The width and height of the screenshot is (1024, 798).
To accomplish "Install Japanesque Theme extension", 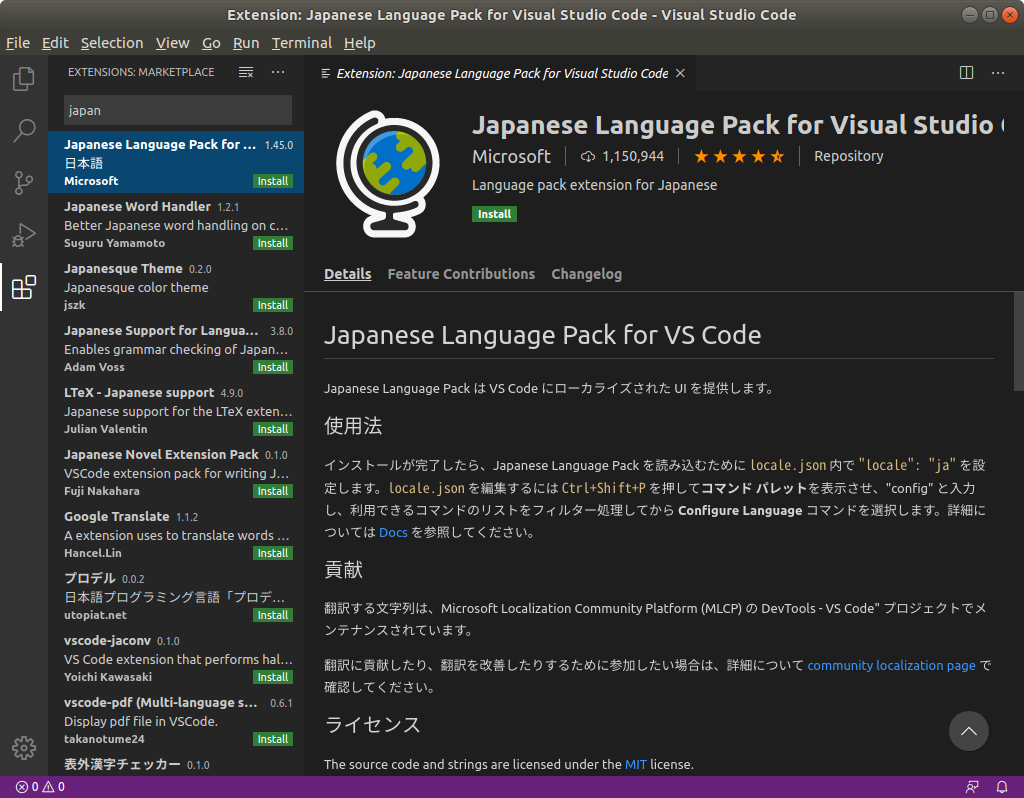I will (273, 305).
